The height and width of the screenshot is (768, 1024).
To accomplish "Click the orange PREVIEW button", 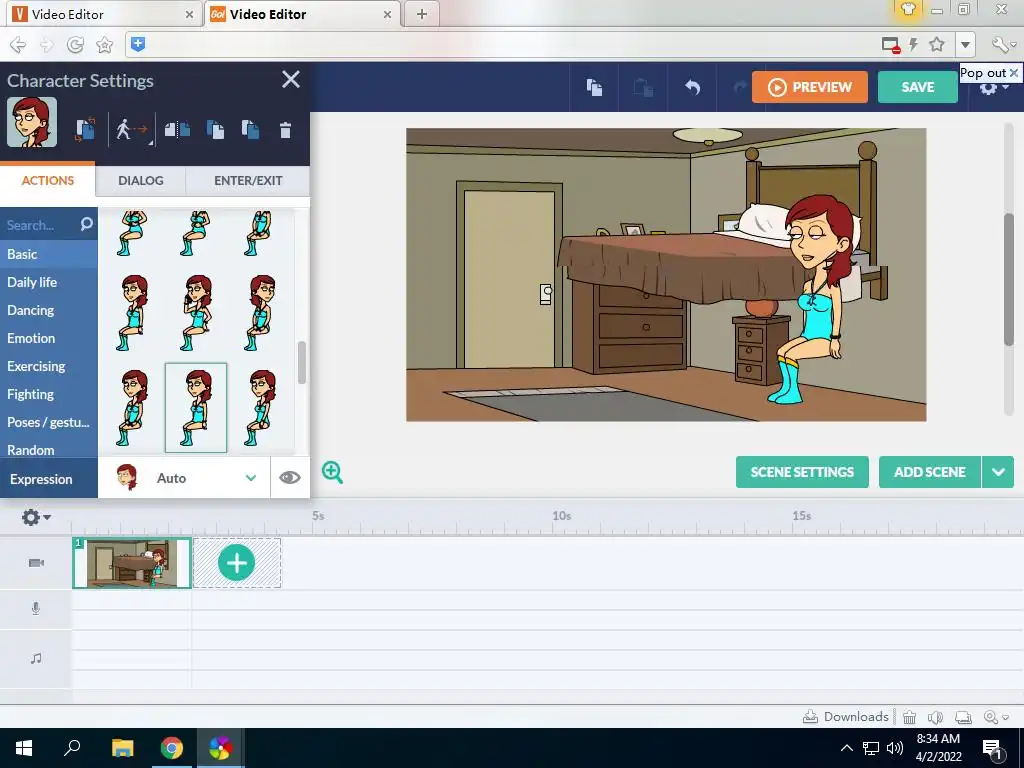I will point(810,87).
